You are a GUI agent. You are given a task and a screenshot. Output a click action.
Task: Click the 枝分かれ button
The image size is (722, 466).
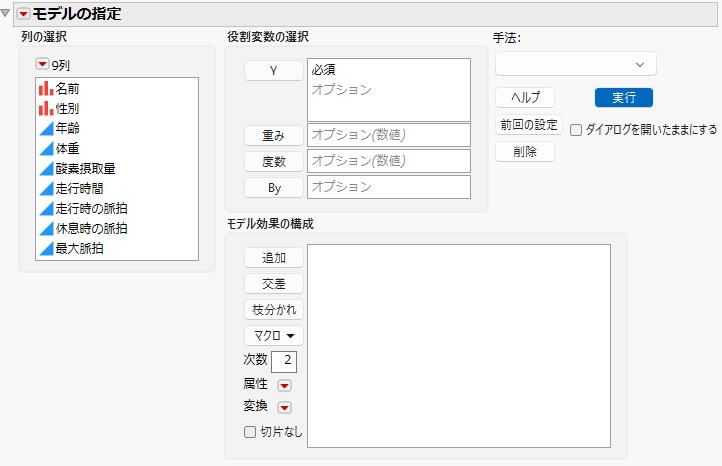274,309
